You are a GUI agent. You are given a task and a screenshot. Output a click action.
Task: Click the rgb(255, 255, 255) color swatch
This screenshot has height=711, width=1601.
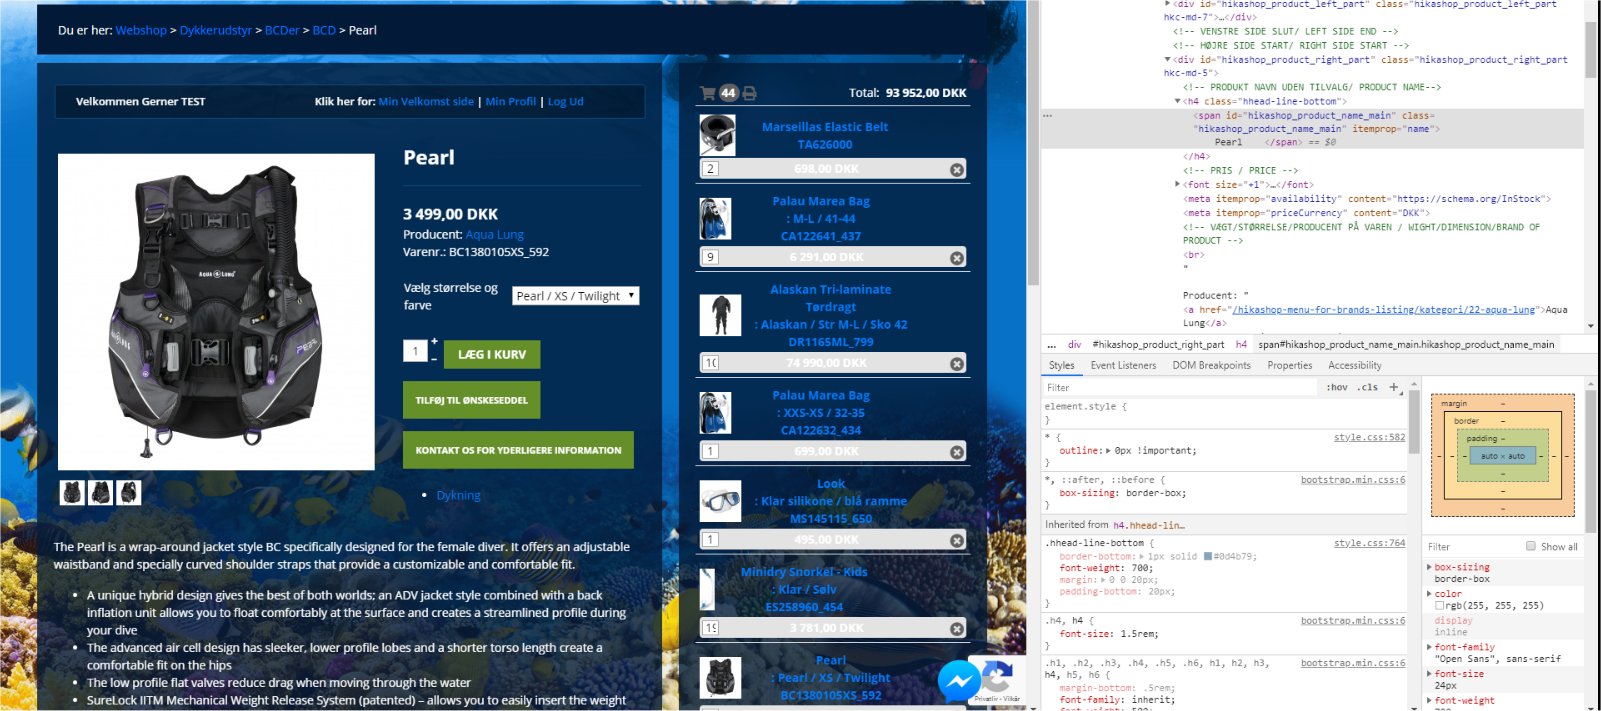coord(1439,606)
